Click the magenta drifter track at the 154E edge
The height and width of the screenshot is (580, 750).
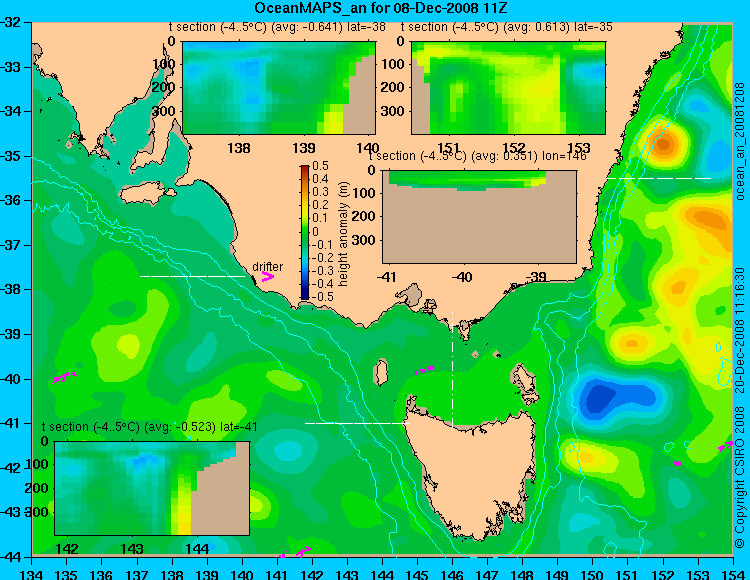(726, 447)
